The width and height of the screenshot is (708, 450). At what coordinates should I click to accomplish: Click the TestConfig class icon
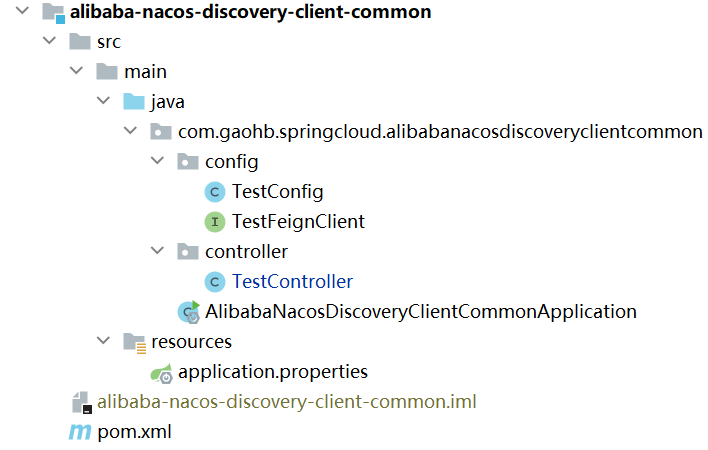pyautogui.click(x=214, y=192)
